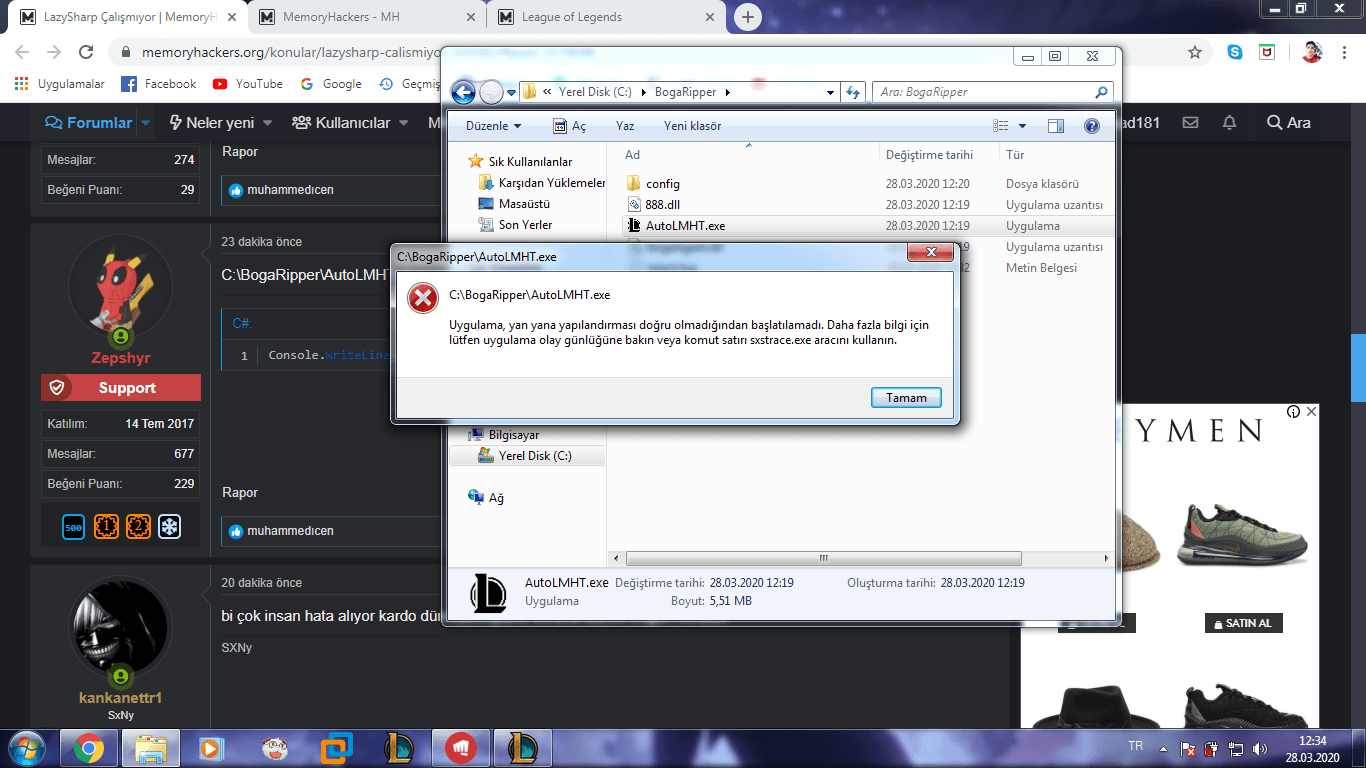Click the red error icon in the dialog
The width and height of the screenshot is (1366, 768).
coord(424,298)
